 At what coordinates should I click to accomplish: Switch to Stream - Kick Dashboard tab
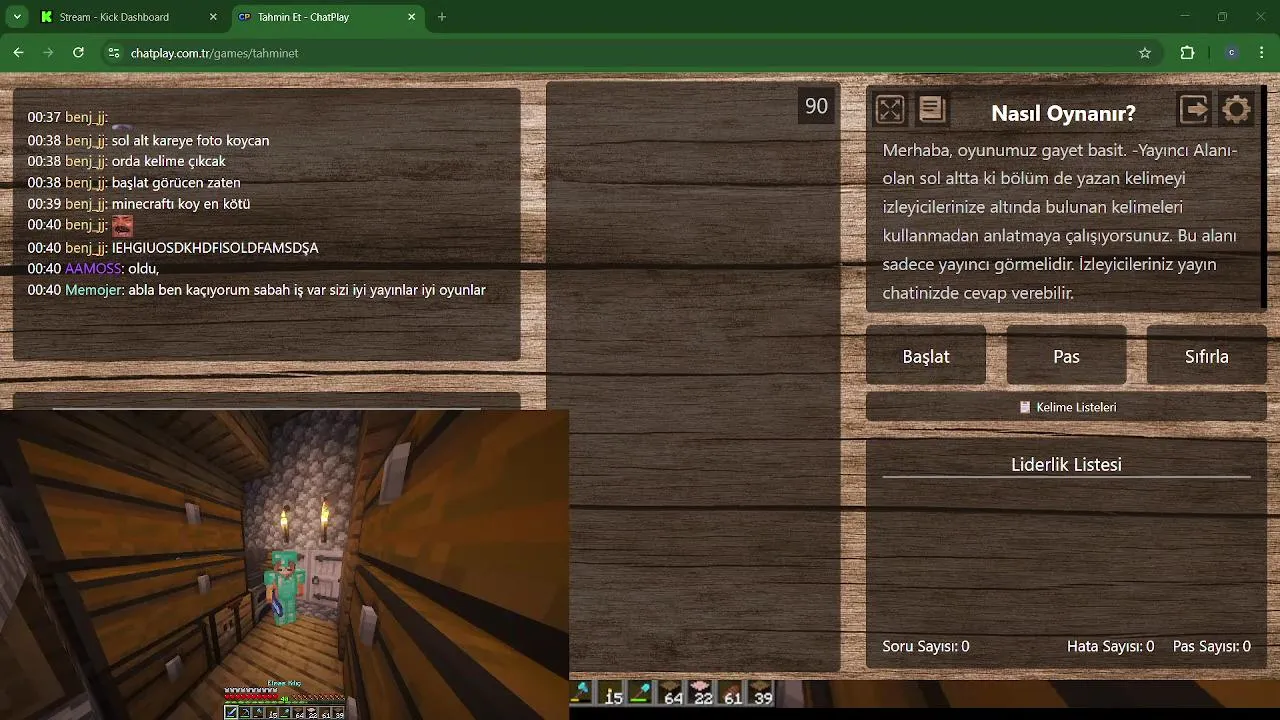[x=128, y=17]
